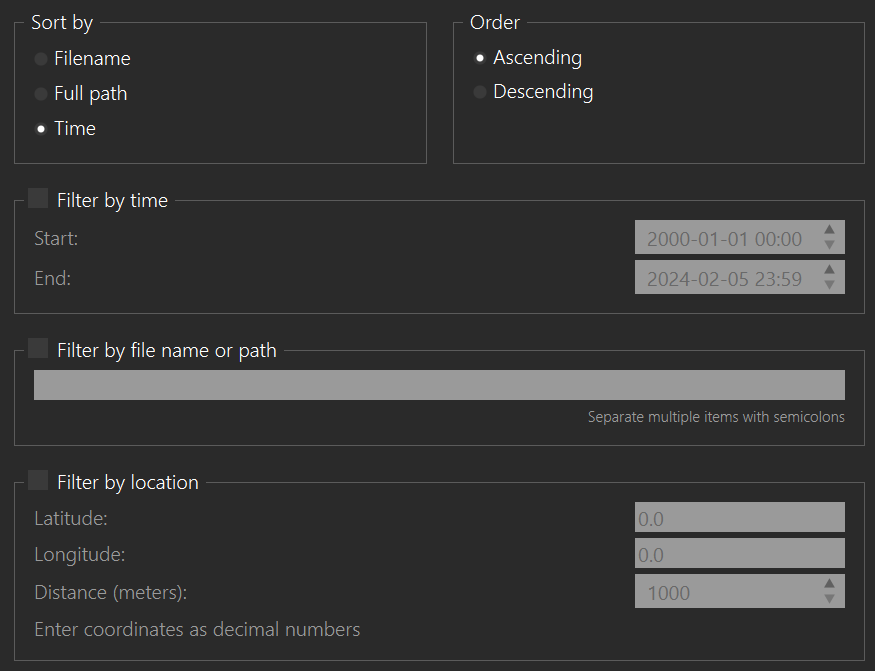Increase End time with up arrow
The image size is (875, 671).
click(829, 271)
